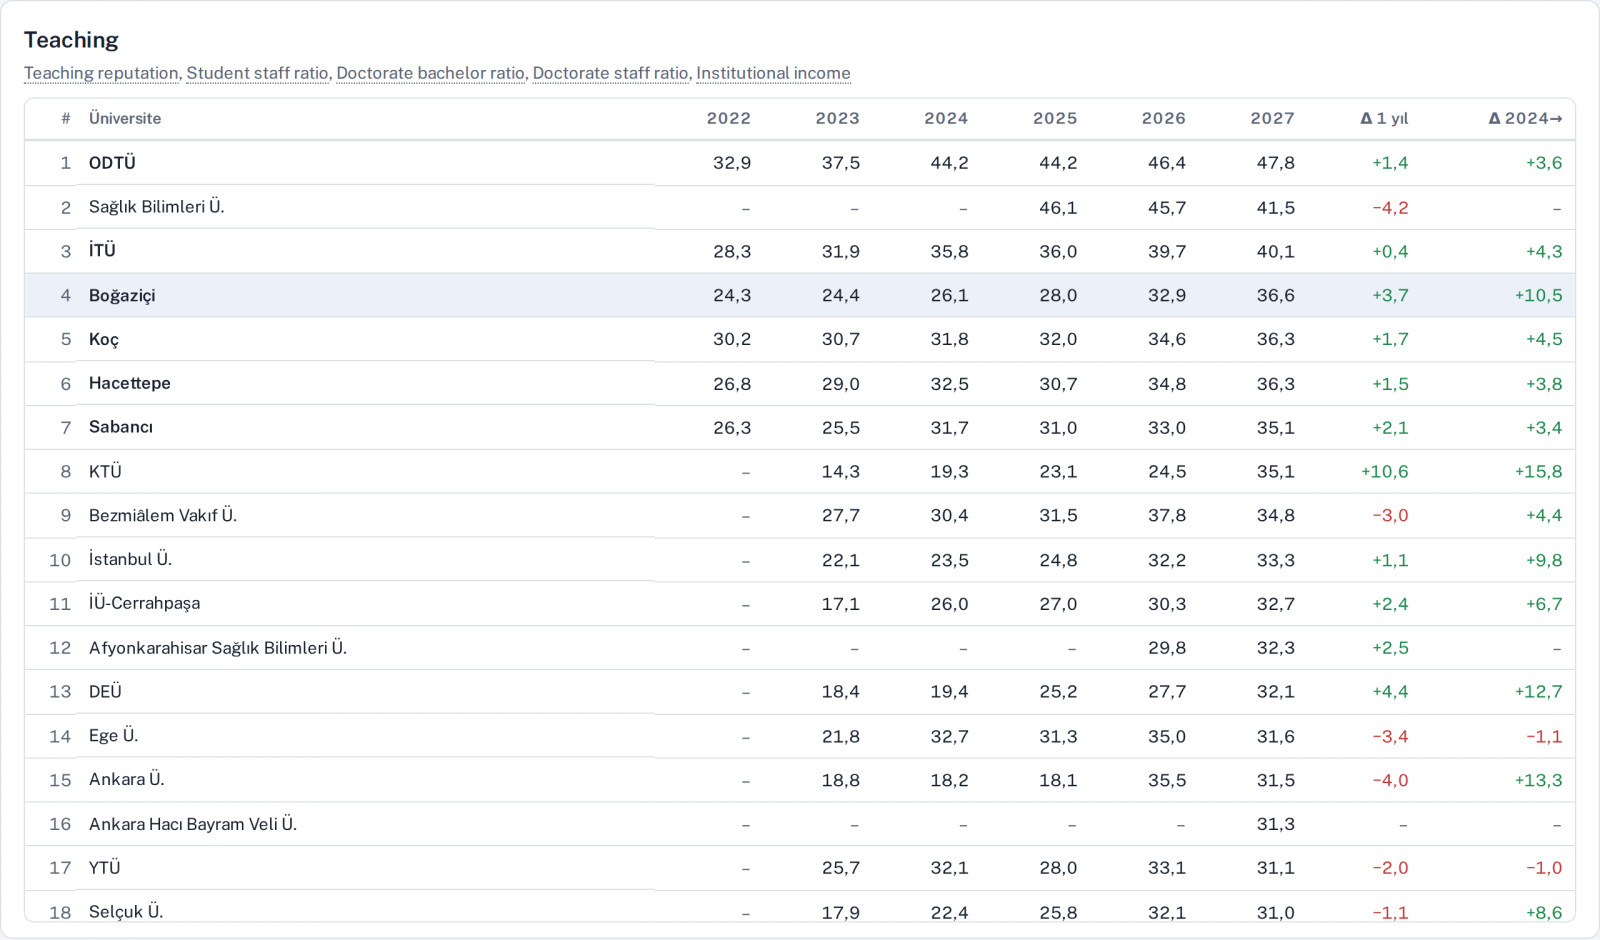Click Sağlık Bilimleri Ü. −4,2 change value

[1390, 208]
